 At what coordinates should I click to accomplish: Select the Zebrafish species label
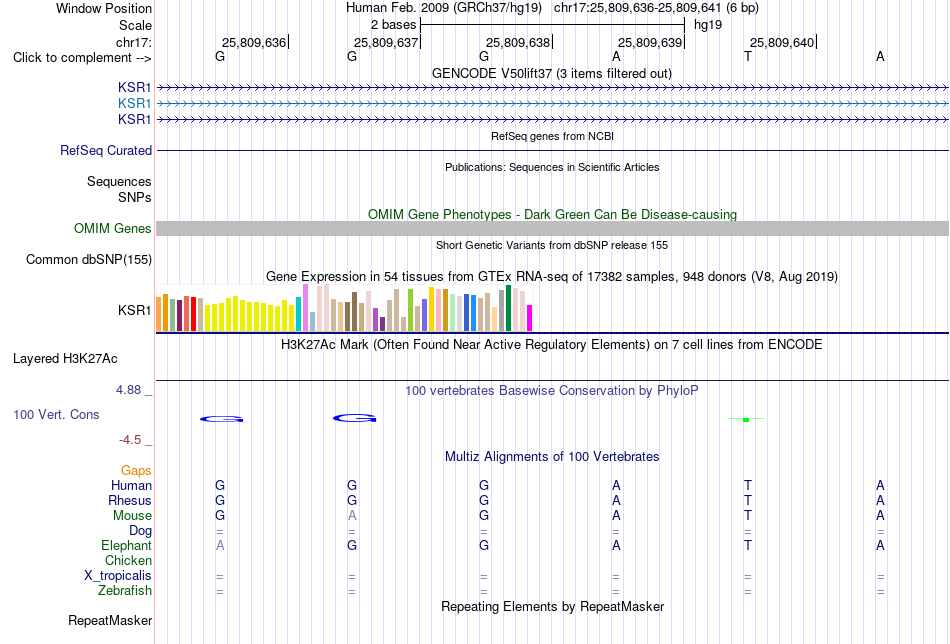click(125, 590)
